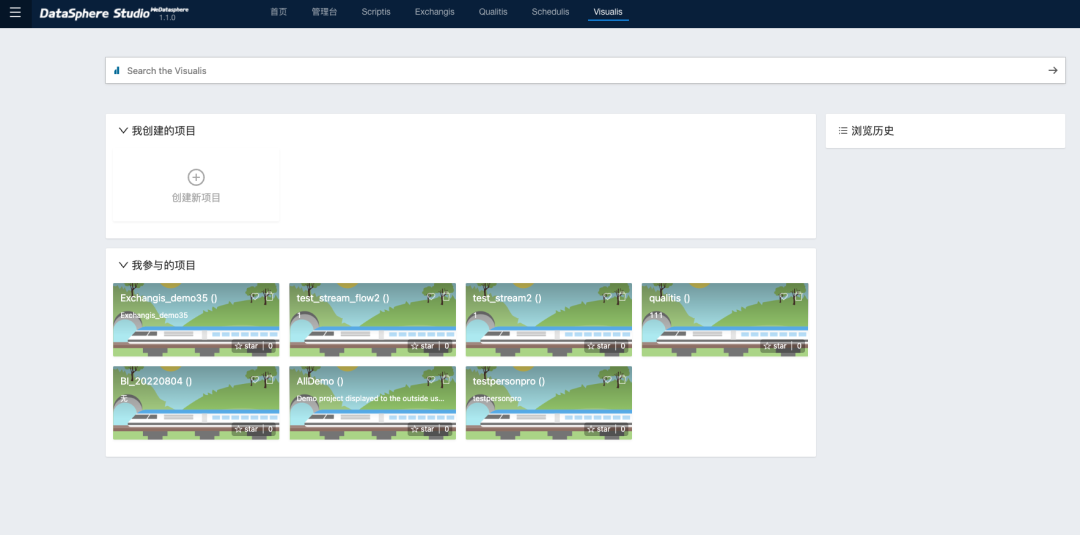The width and height of the screenshot is (1080, 535).
Task: Go to 管理台 in top navigation
Action: pos(325,12)
